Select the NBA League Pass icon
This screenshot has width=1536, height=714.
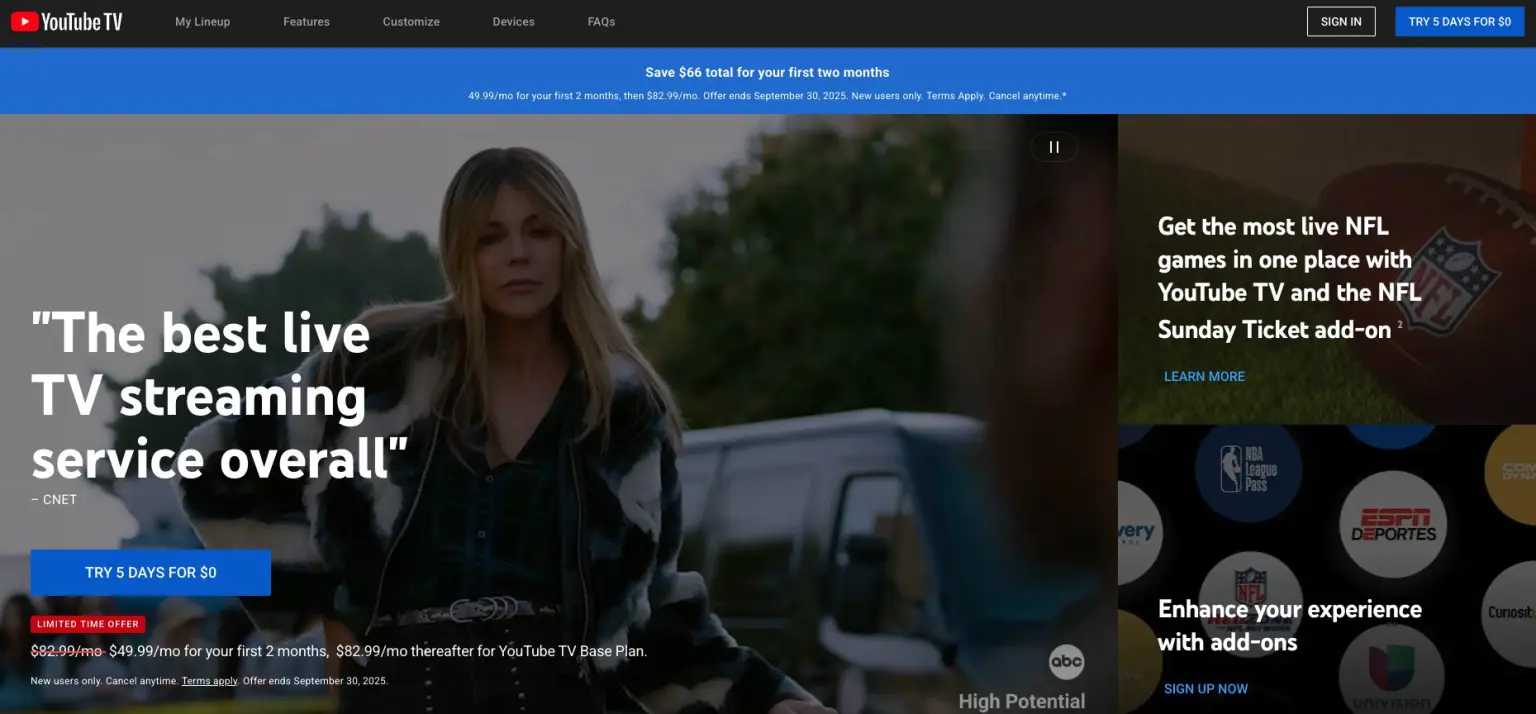point(1250,470)
